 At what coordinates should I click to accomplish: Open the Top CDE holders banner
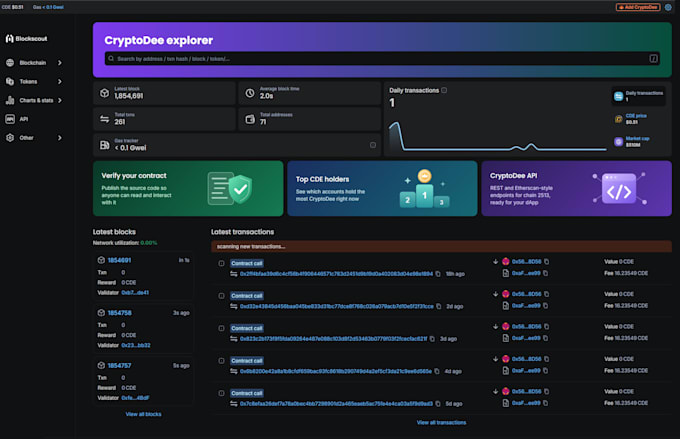pyautogui.click(x=382, y=188)
